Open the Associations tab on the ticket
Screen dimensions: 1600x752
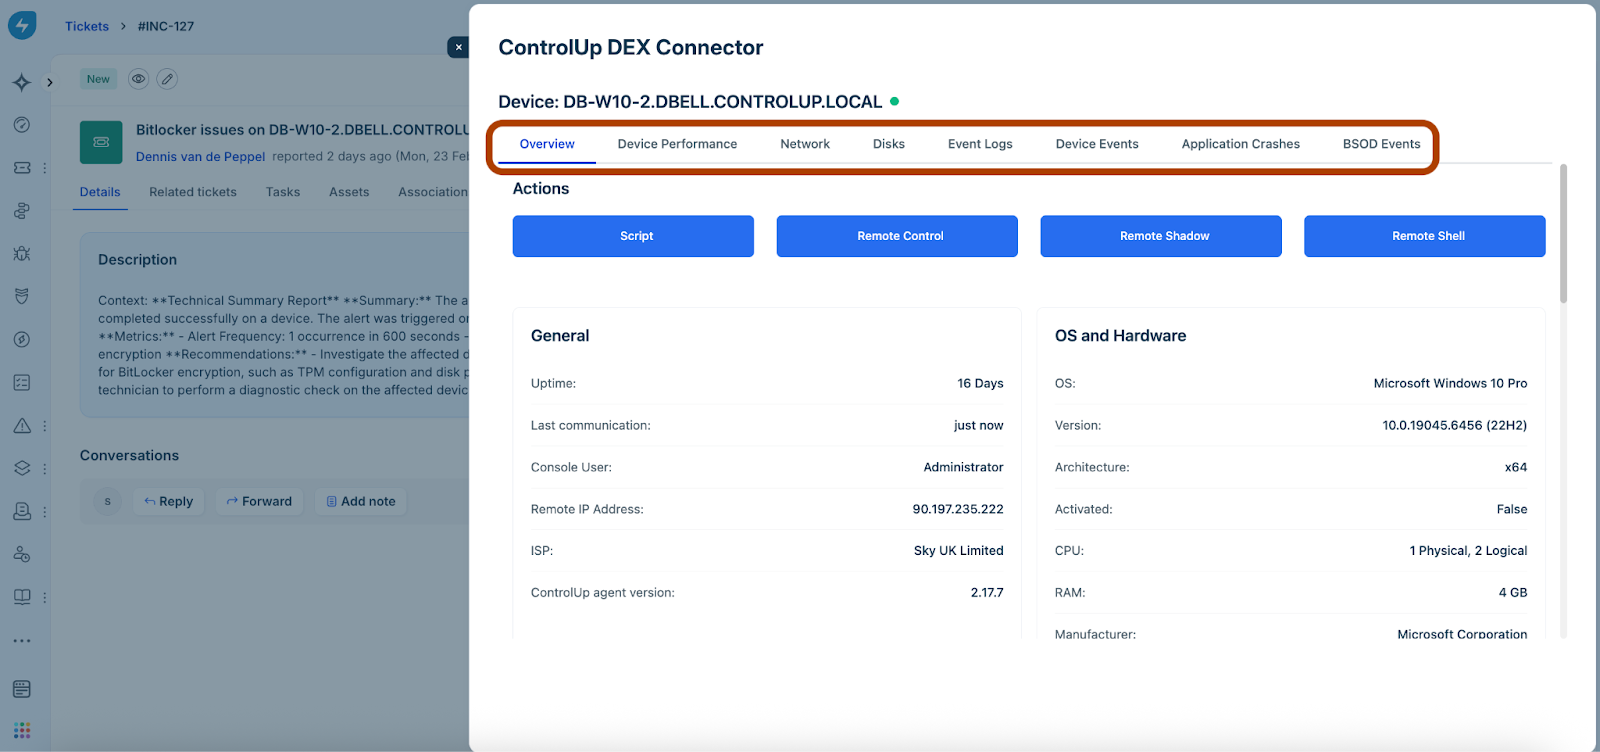(433, 192)
